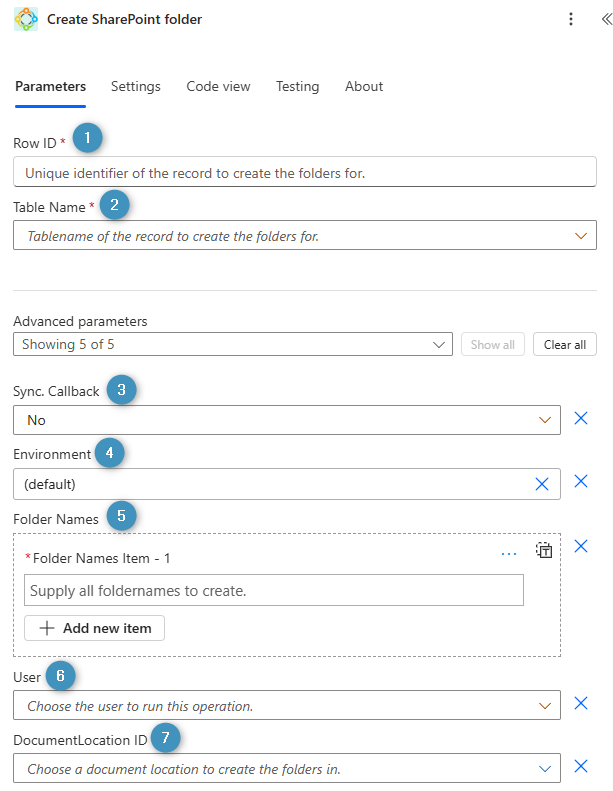Switch to the Settings tab
The height and width of the screenshot is (791, 613).
(x=135, y=87)
